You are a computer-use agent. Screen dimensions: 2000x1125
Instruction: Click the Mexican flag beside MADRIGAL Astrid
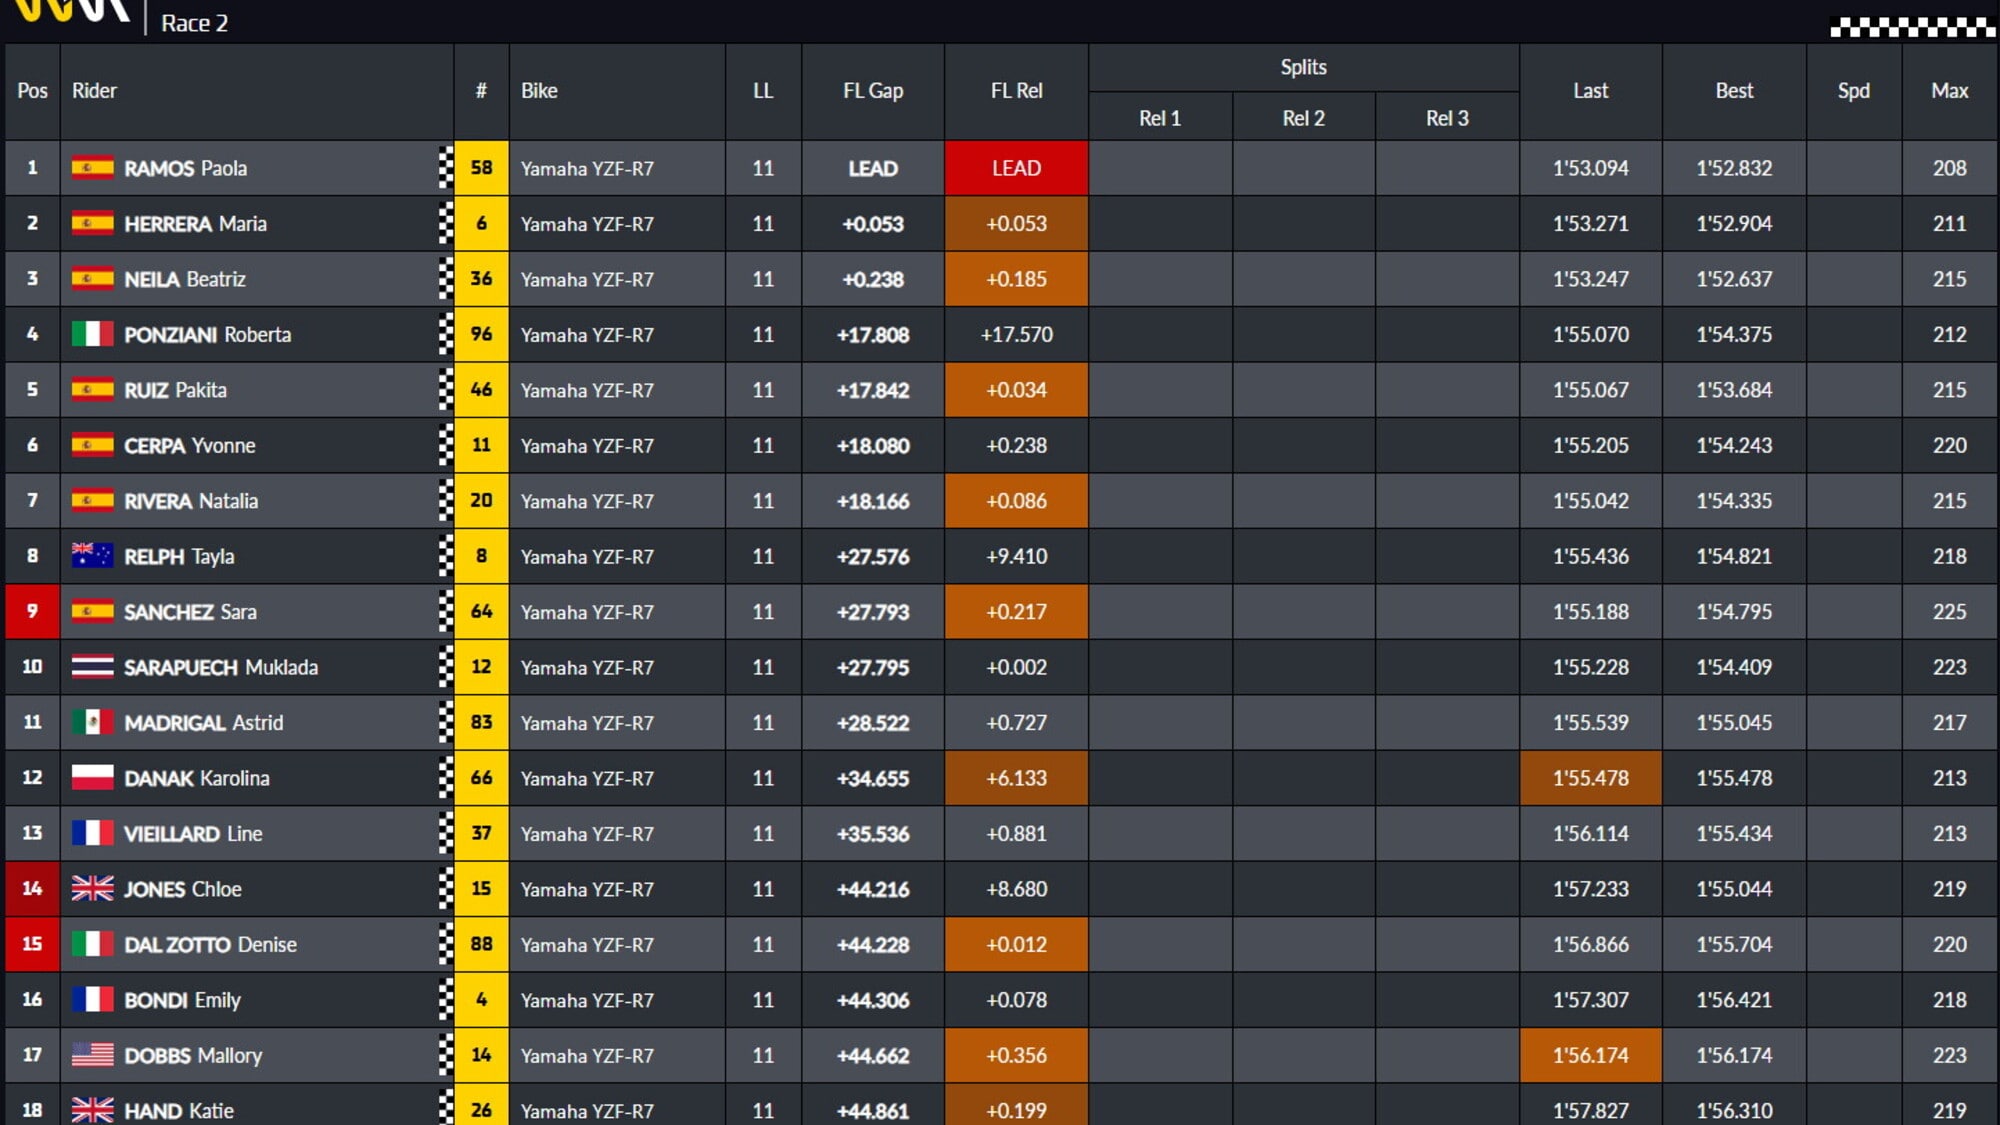pos(92,722)
